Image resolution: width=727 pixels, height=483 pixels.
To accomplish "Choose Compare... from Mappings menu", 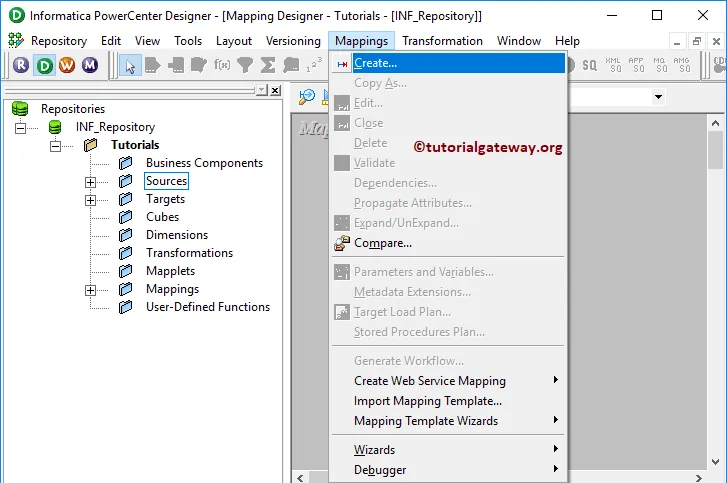I will pos(448,243).
